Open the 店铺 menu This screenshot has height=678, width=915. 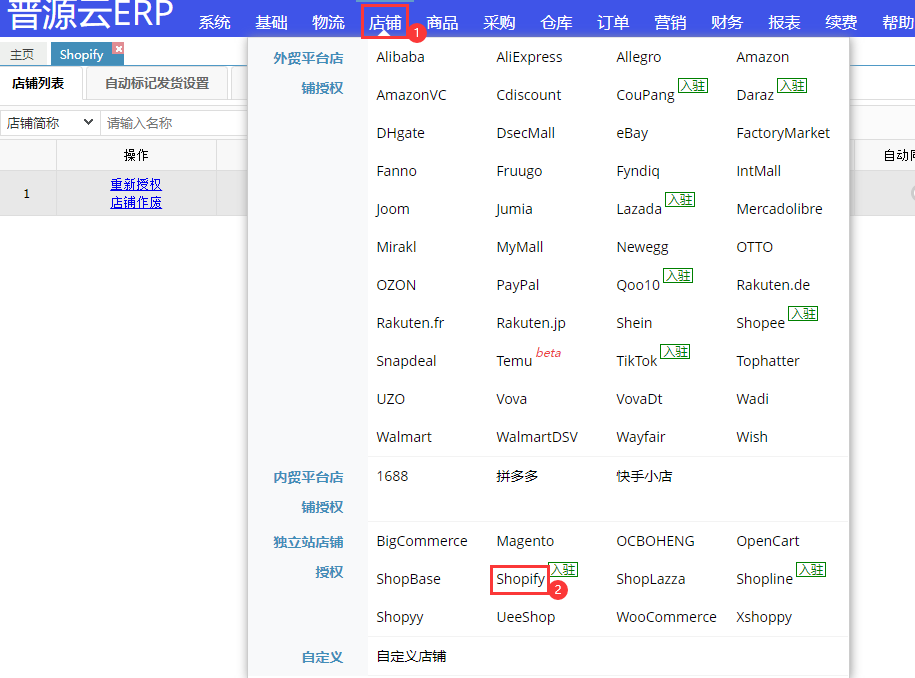coord(385,22)
